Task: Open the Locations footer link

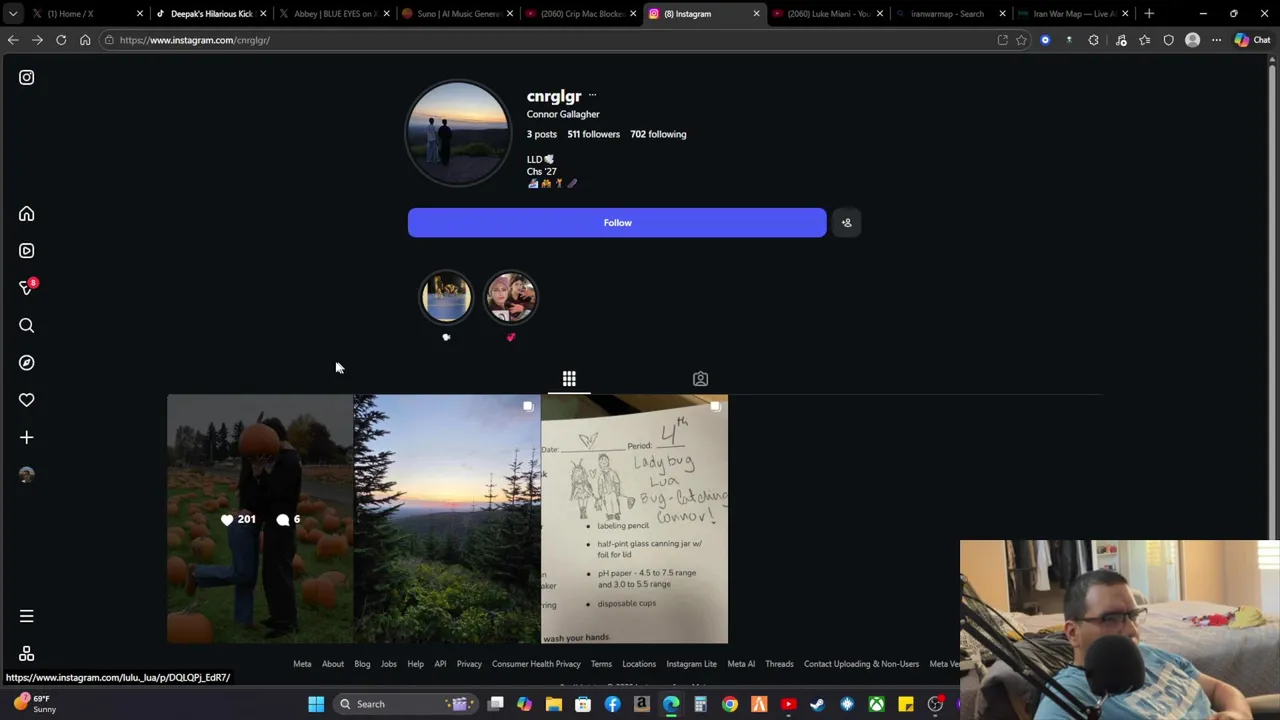Action: tap(639, 664)
